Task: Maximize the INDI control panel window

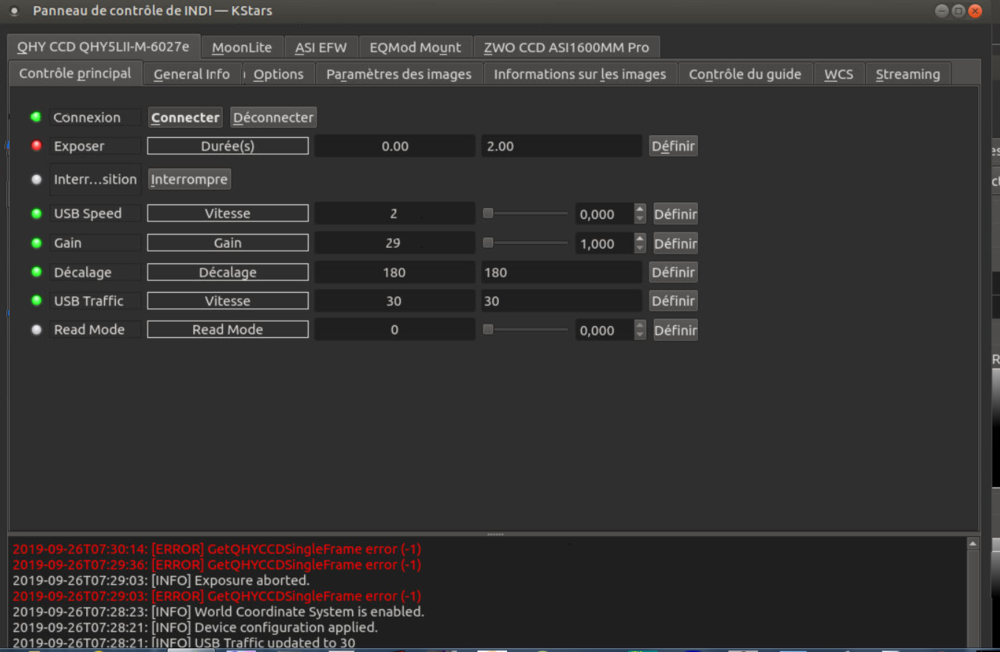Action: (x=959, y=11)
